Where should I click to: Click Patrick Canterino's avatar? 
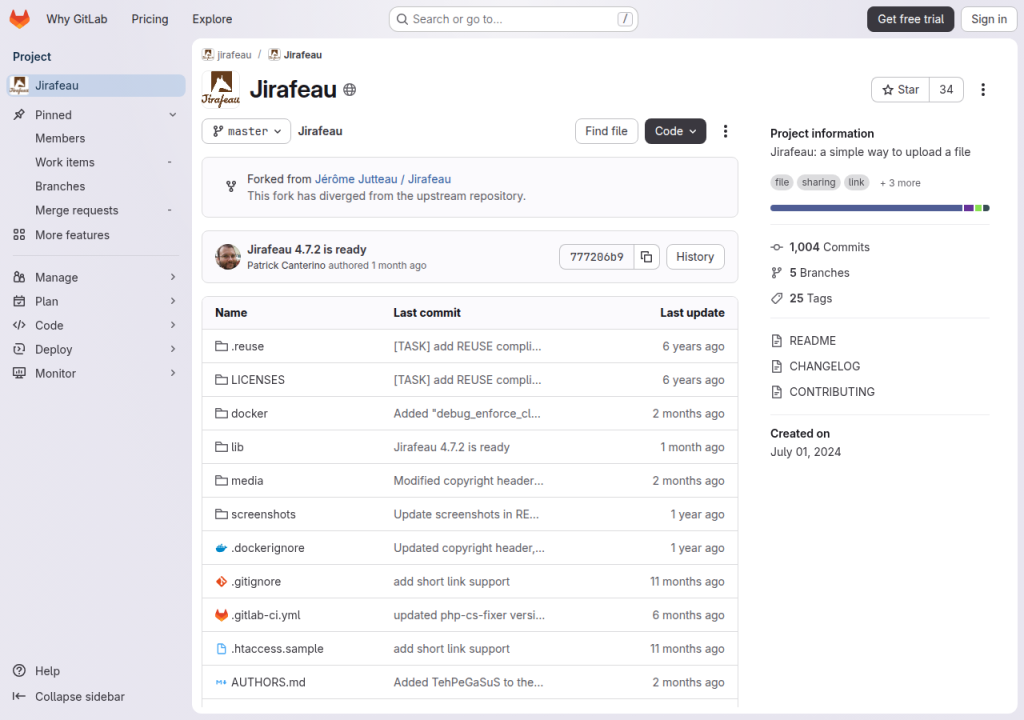coord(228,257)
